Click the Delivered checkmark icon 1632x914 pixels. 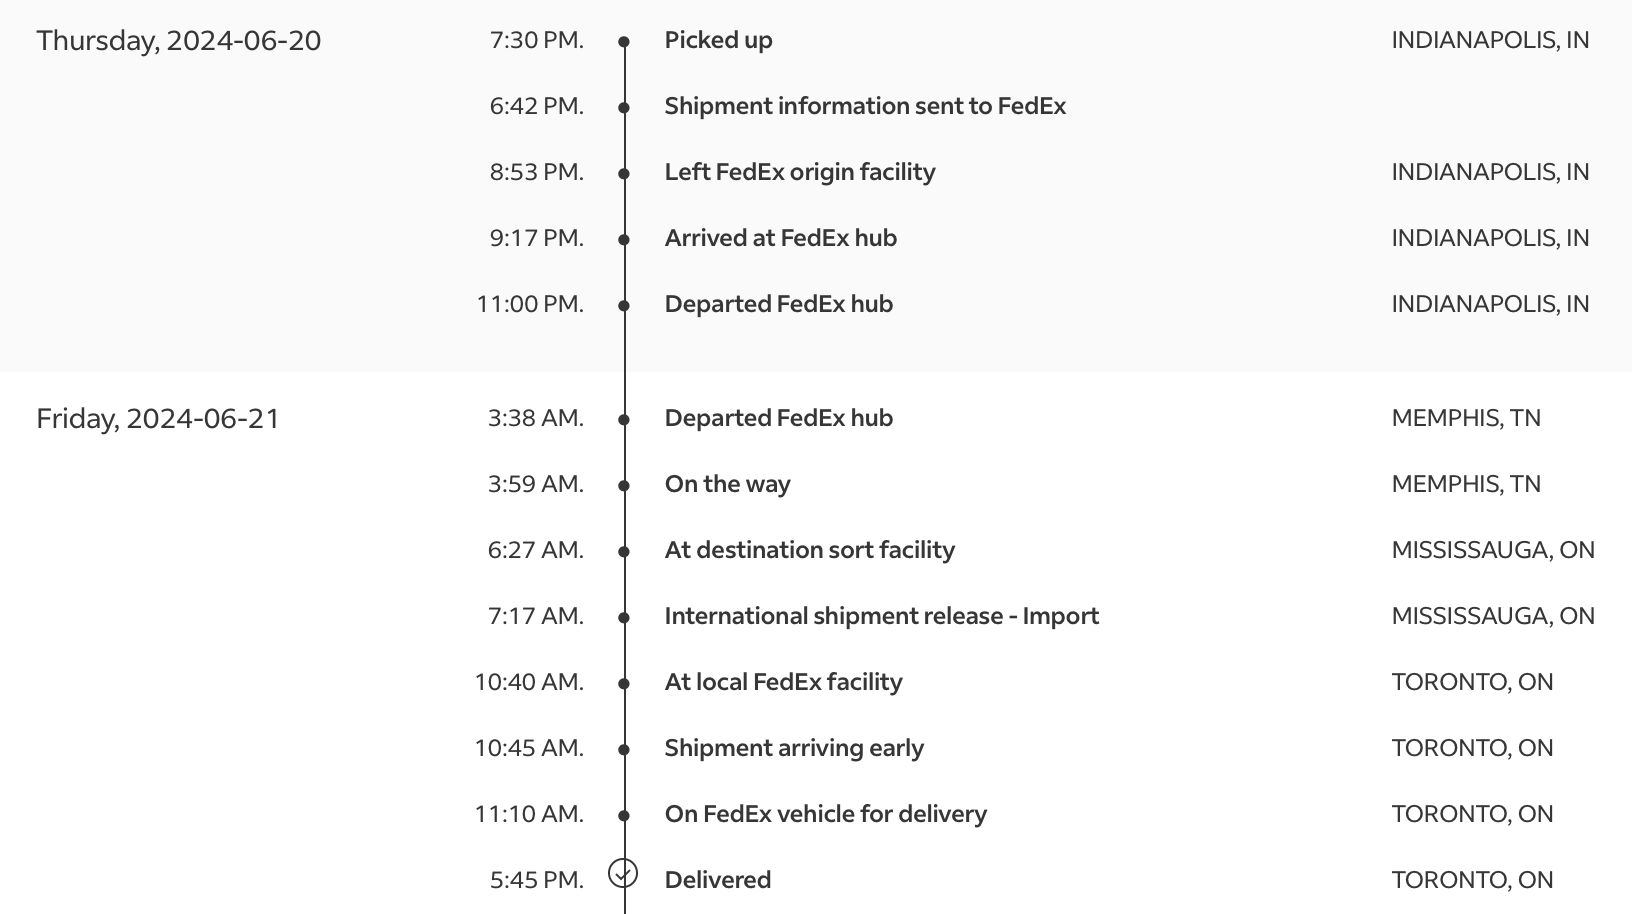click(x=623, y=873)
